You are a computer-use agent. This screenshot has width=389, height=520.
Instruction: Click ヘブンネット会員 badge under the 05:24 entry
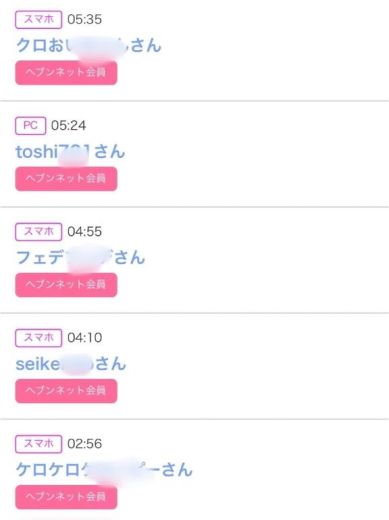(x=66, y=179)
